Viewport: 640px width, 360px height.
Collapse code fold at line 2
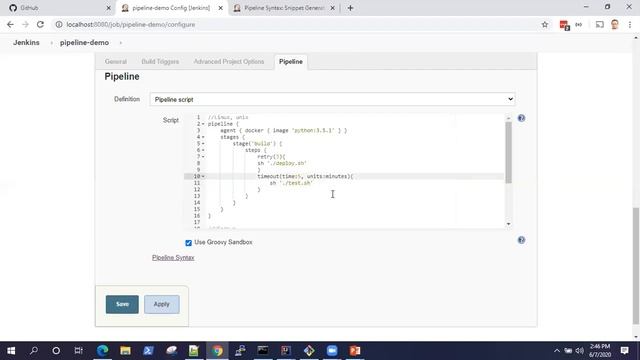(203, 124)
